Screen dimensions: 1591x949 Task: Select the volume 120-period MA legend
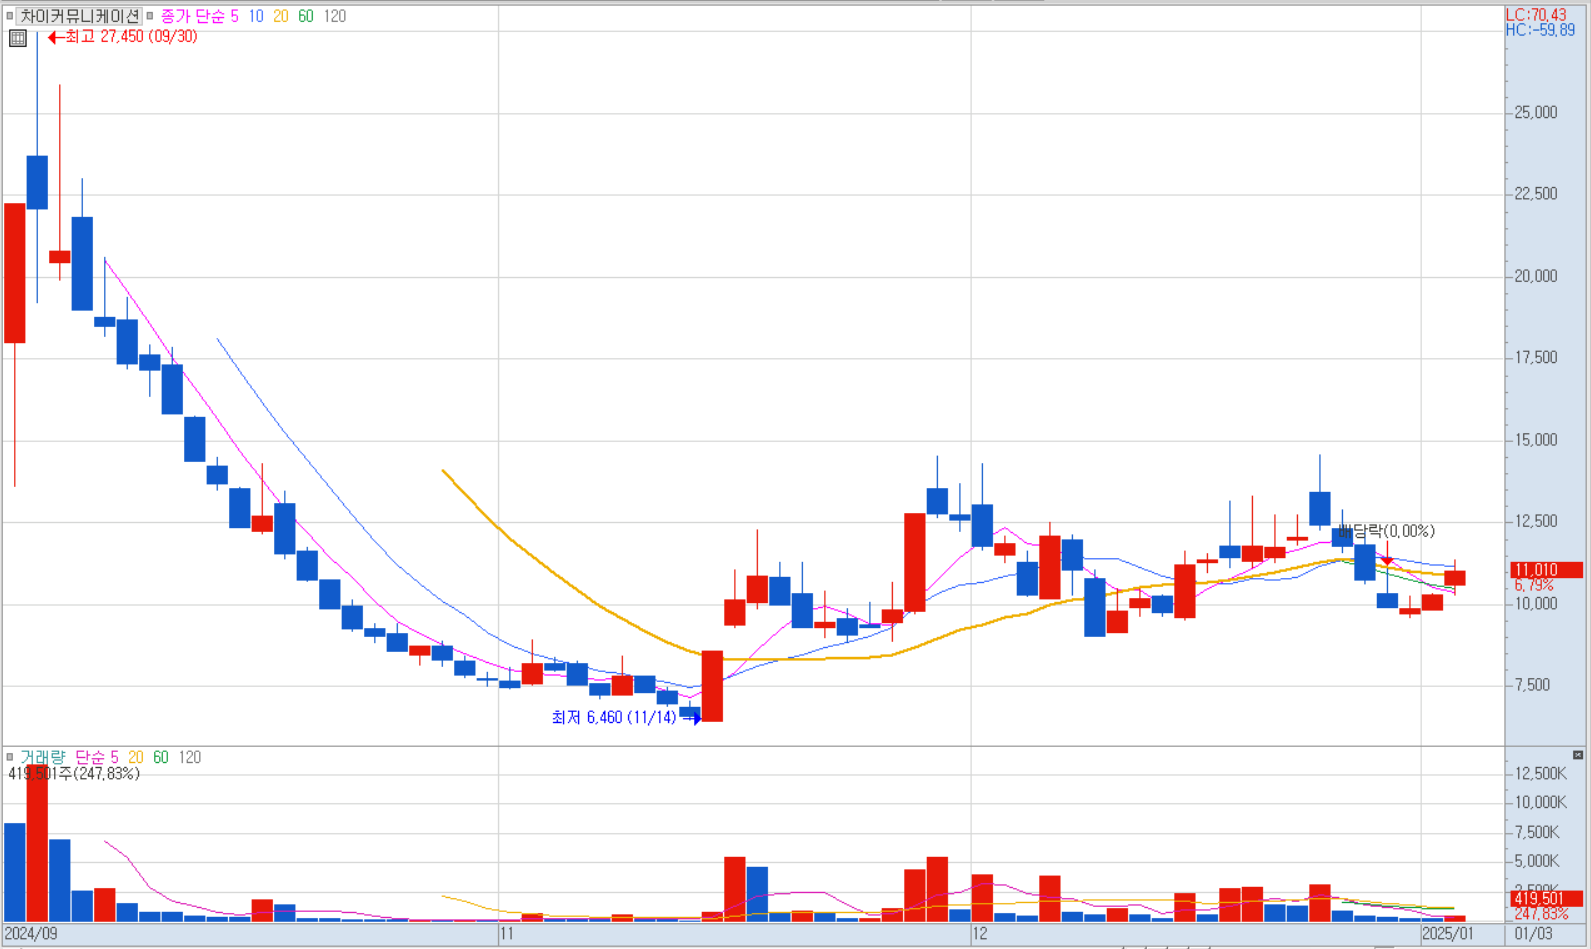pos(190,757)
